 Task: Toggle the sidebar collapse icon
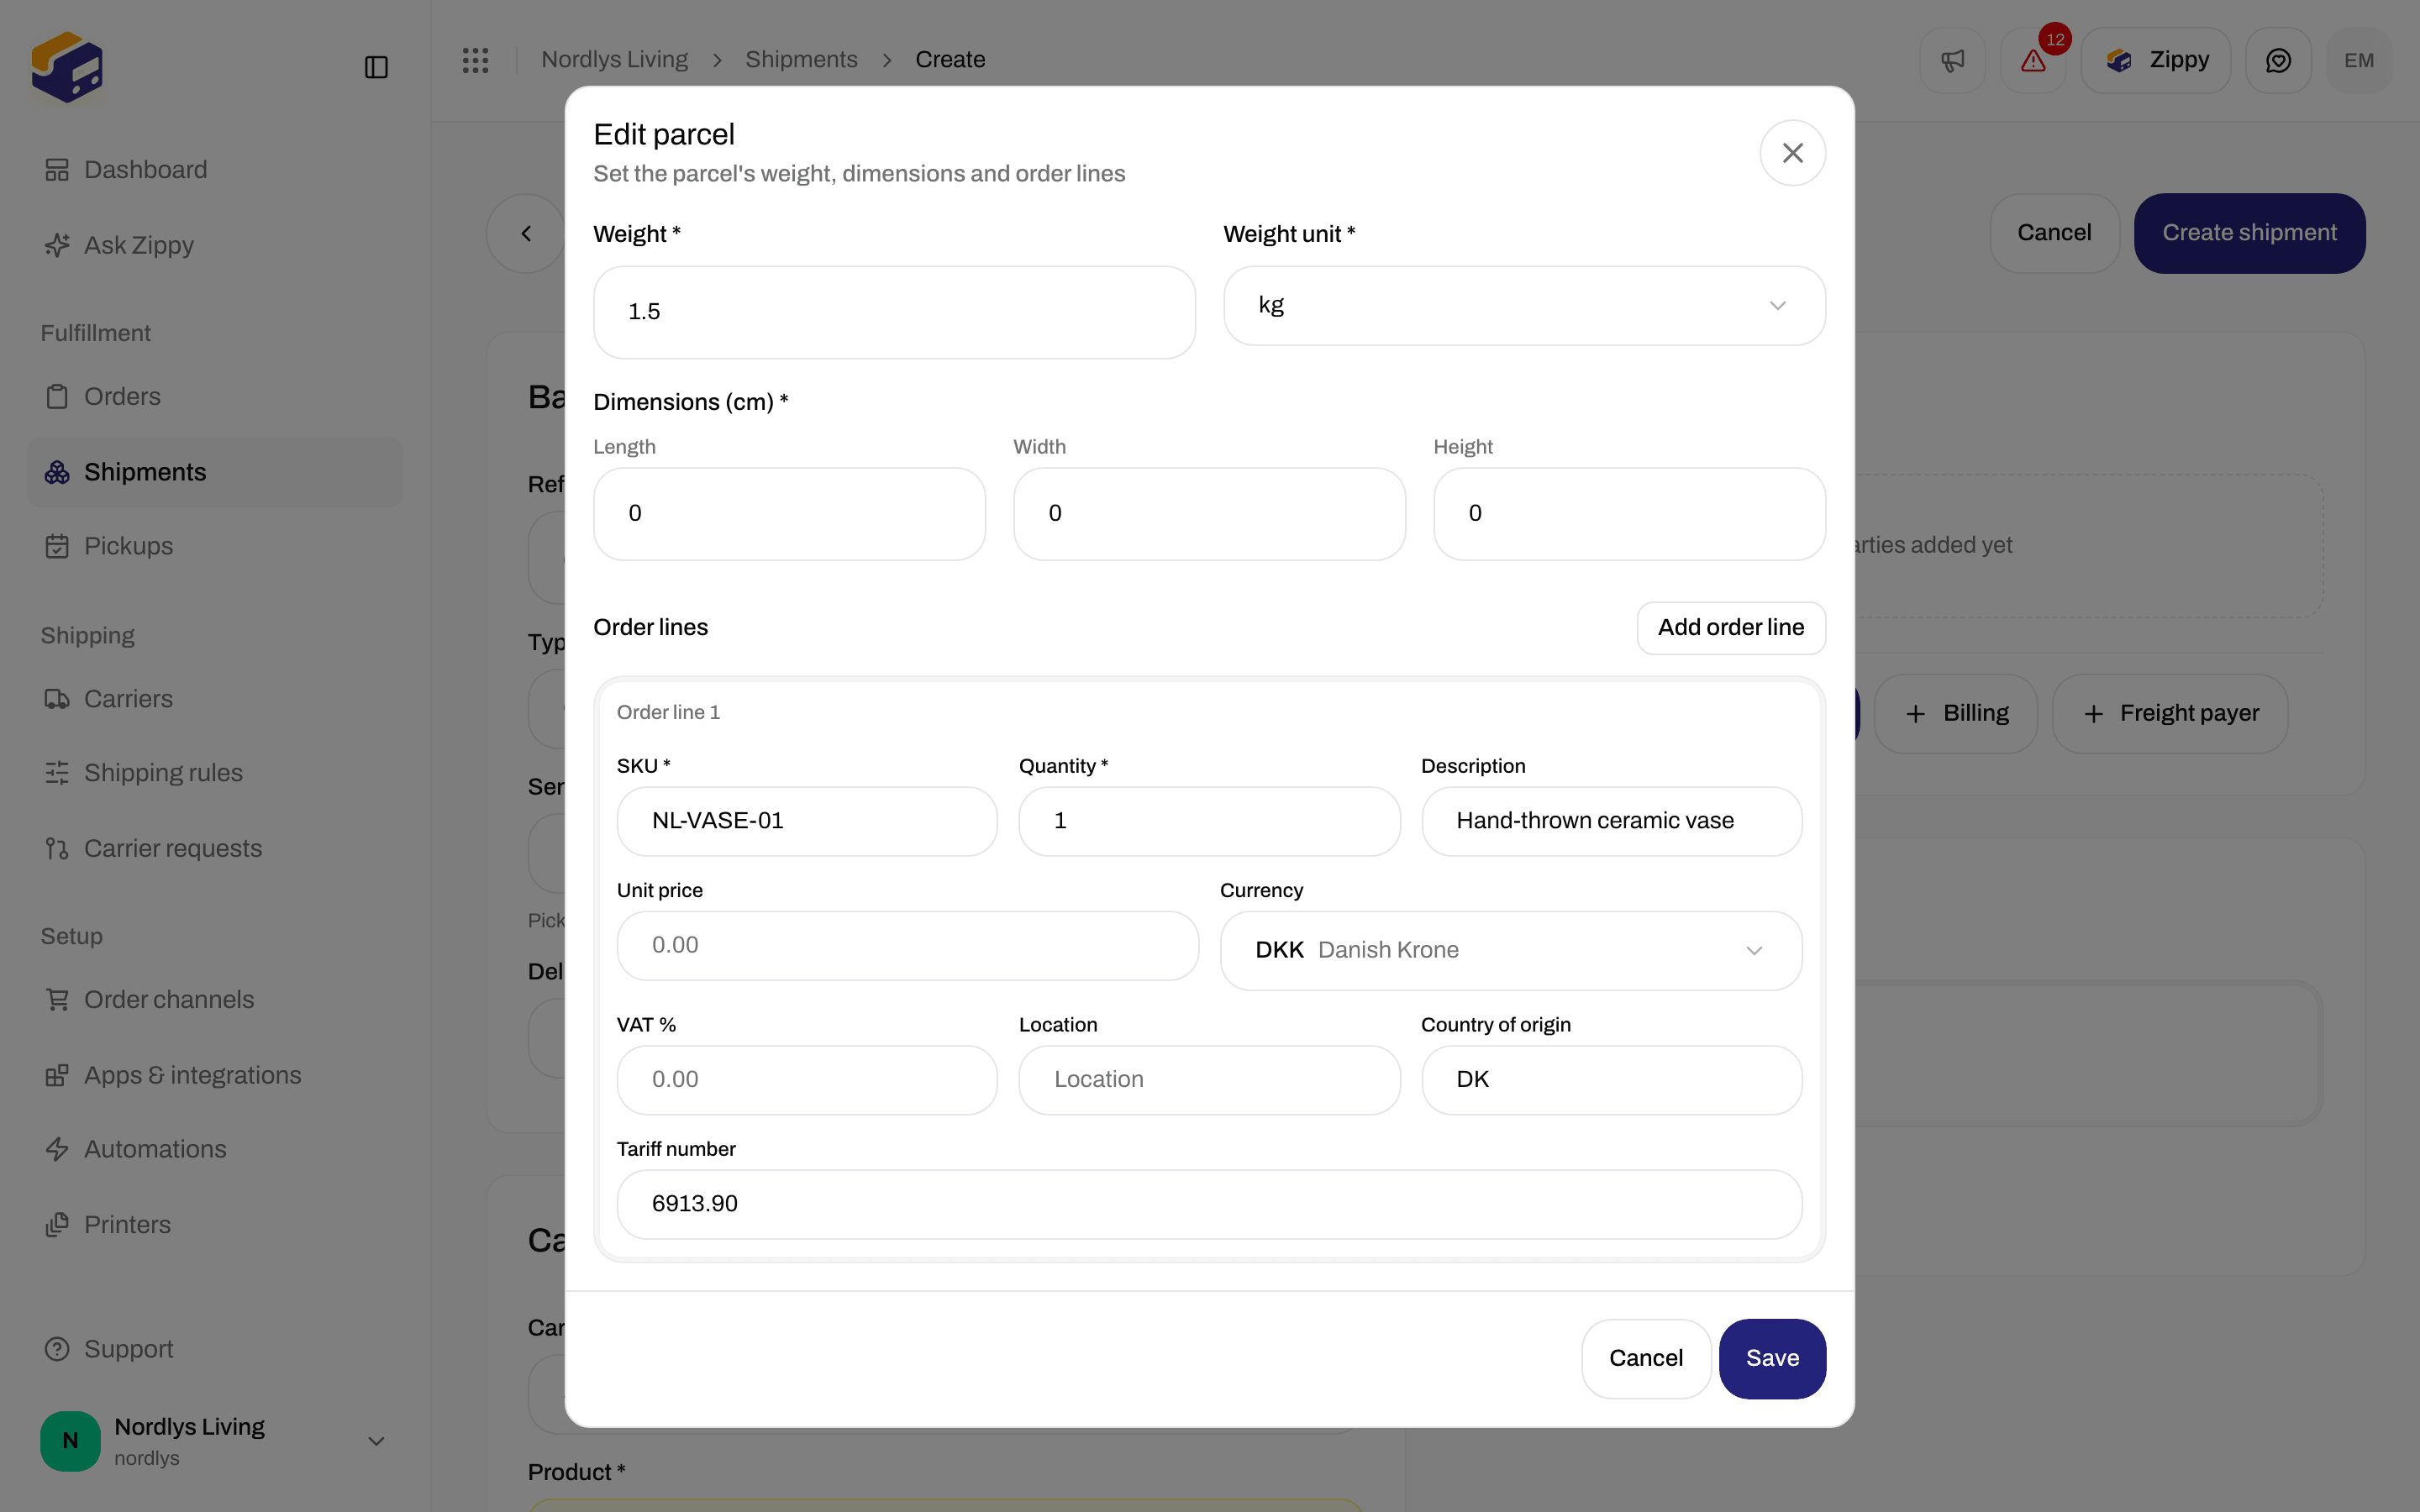(376, 67)
